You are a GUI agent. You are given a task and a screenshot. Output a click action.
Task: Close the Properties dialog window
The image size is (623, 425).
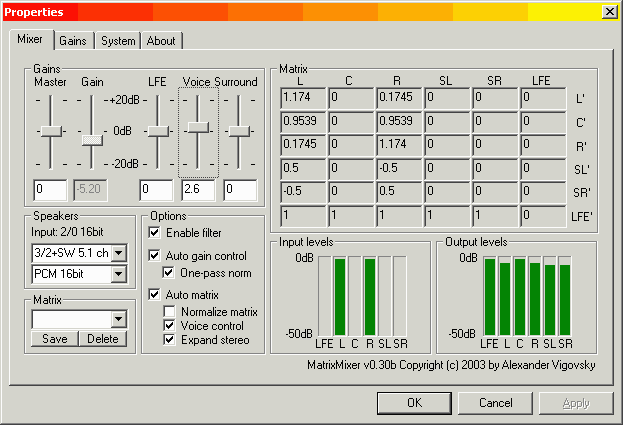pyautogui.click(x=609, y=12)
